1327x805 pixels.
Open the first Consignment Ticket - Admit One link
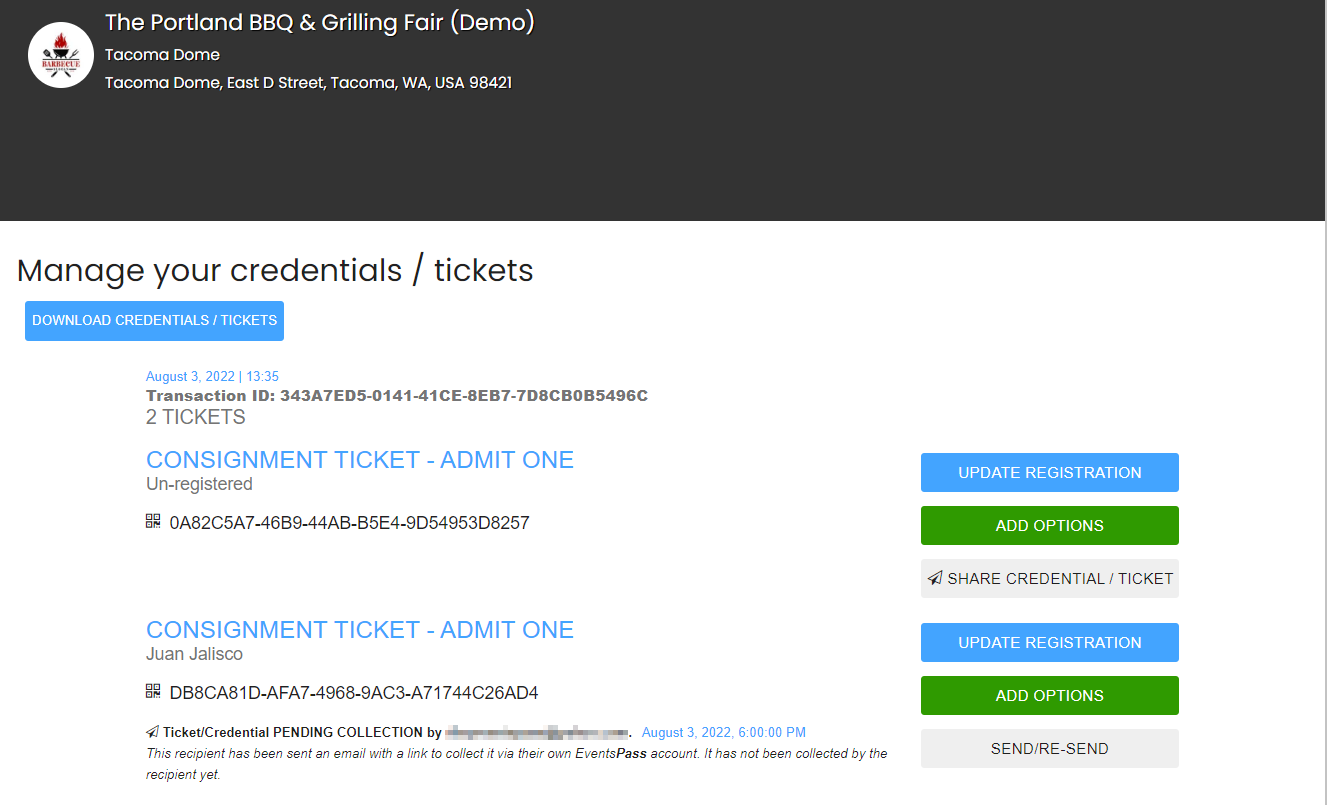pyautogui.click(x=360, y=460)
